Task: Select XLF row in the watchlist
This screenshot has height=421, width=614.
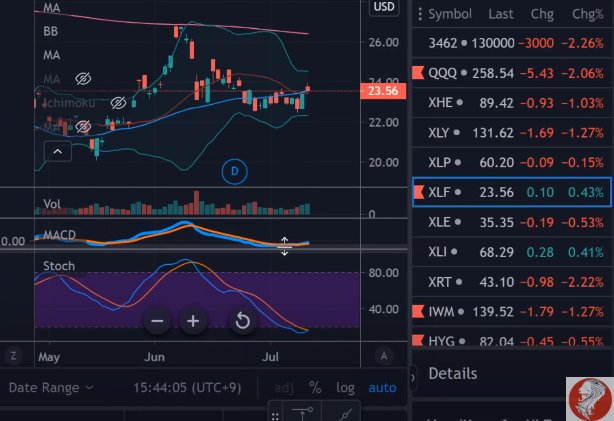Action: point(512,192)
